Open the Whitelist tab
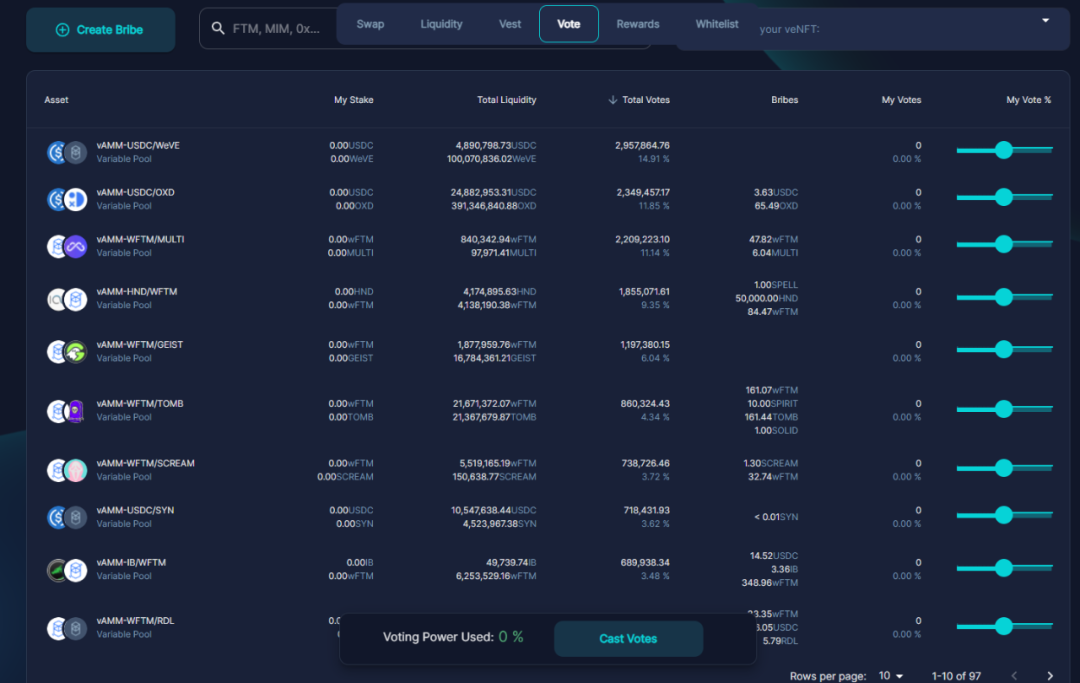Image resolution: width=1080 pixels, height=683 pixels. point(717,24)
